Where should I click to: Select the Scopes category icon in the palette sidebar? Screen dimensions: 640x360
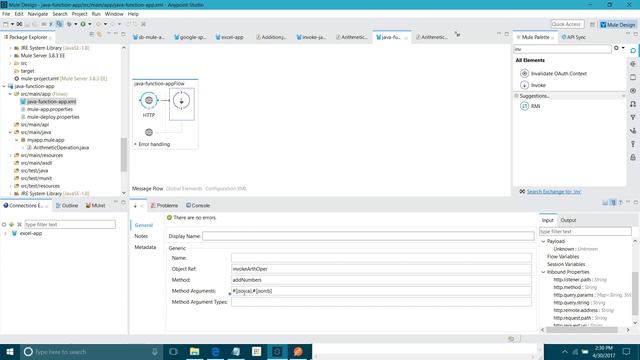click(633, 77)
